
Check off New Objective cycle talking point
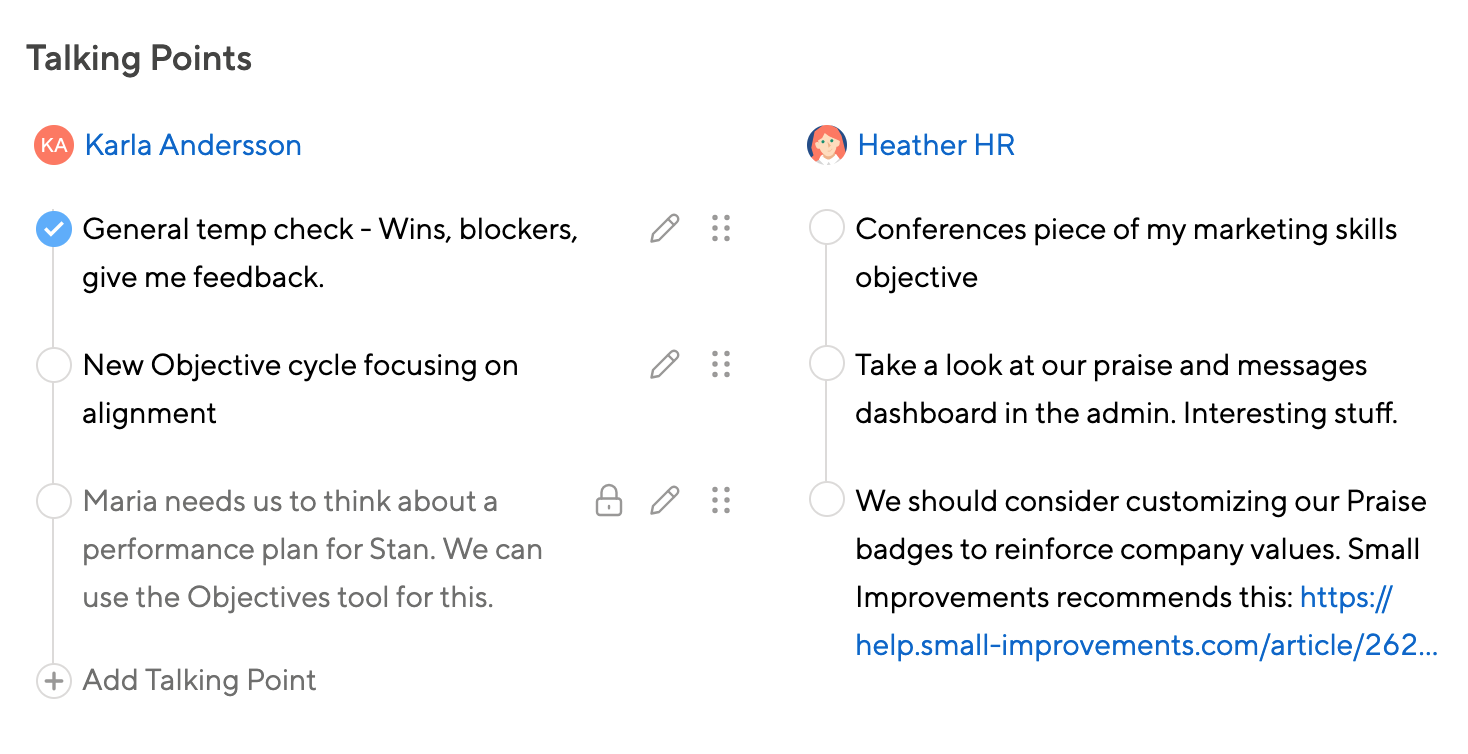coord(54,365)
